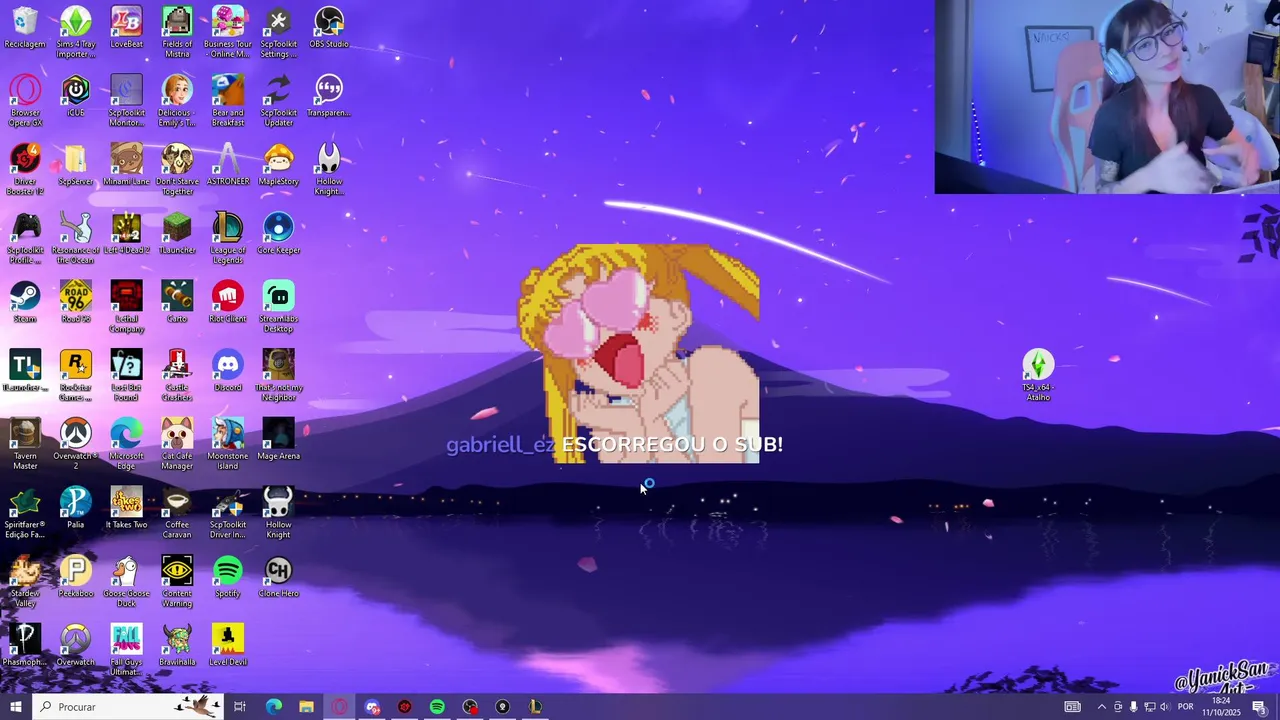Launch Fields of Mistria game icon

pyautogui.click(x=177, y=32)
